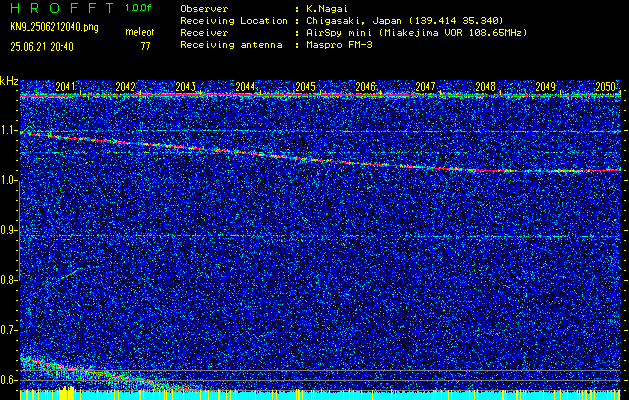The height and width of the screenshot is (400, 629).
Task: Click the 0.6 kHz axis label
Action: point(9,380)
